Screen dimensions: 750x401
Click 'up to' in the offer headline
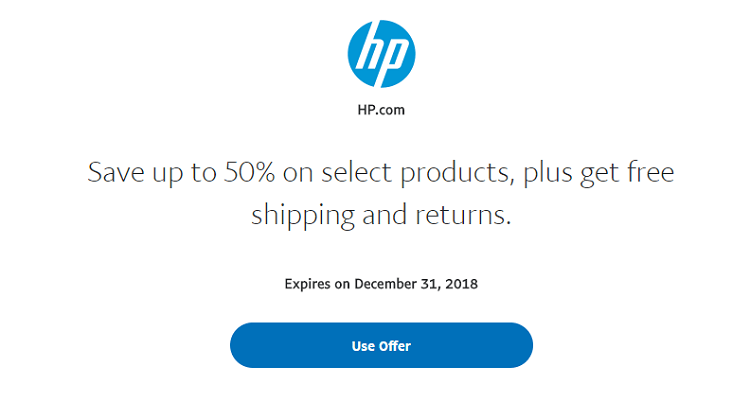184,174
